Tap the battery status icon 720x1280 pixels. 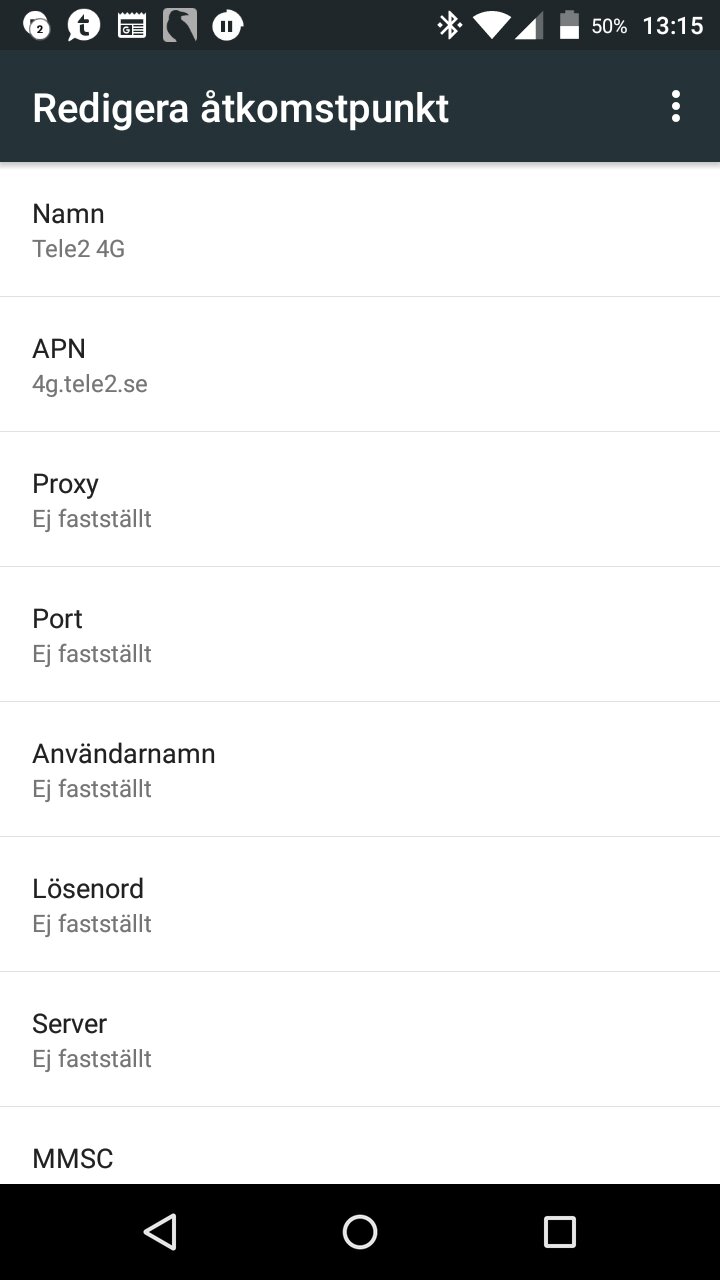point(569,26)
